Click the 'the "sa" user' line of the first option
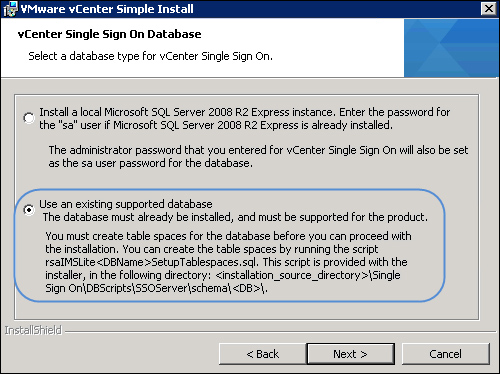 point(216,125)
